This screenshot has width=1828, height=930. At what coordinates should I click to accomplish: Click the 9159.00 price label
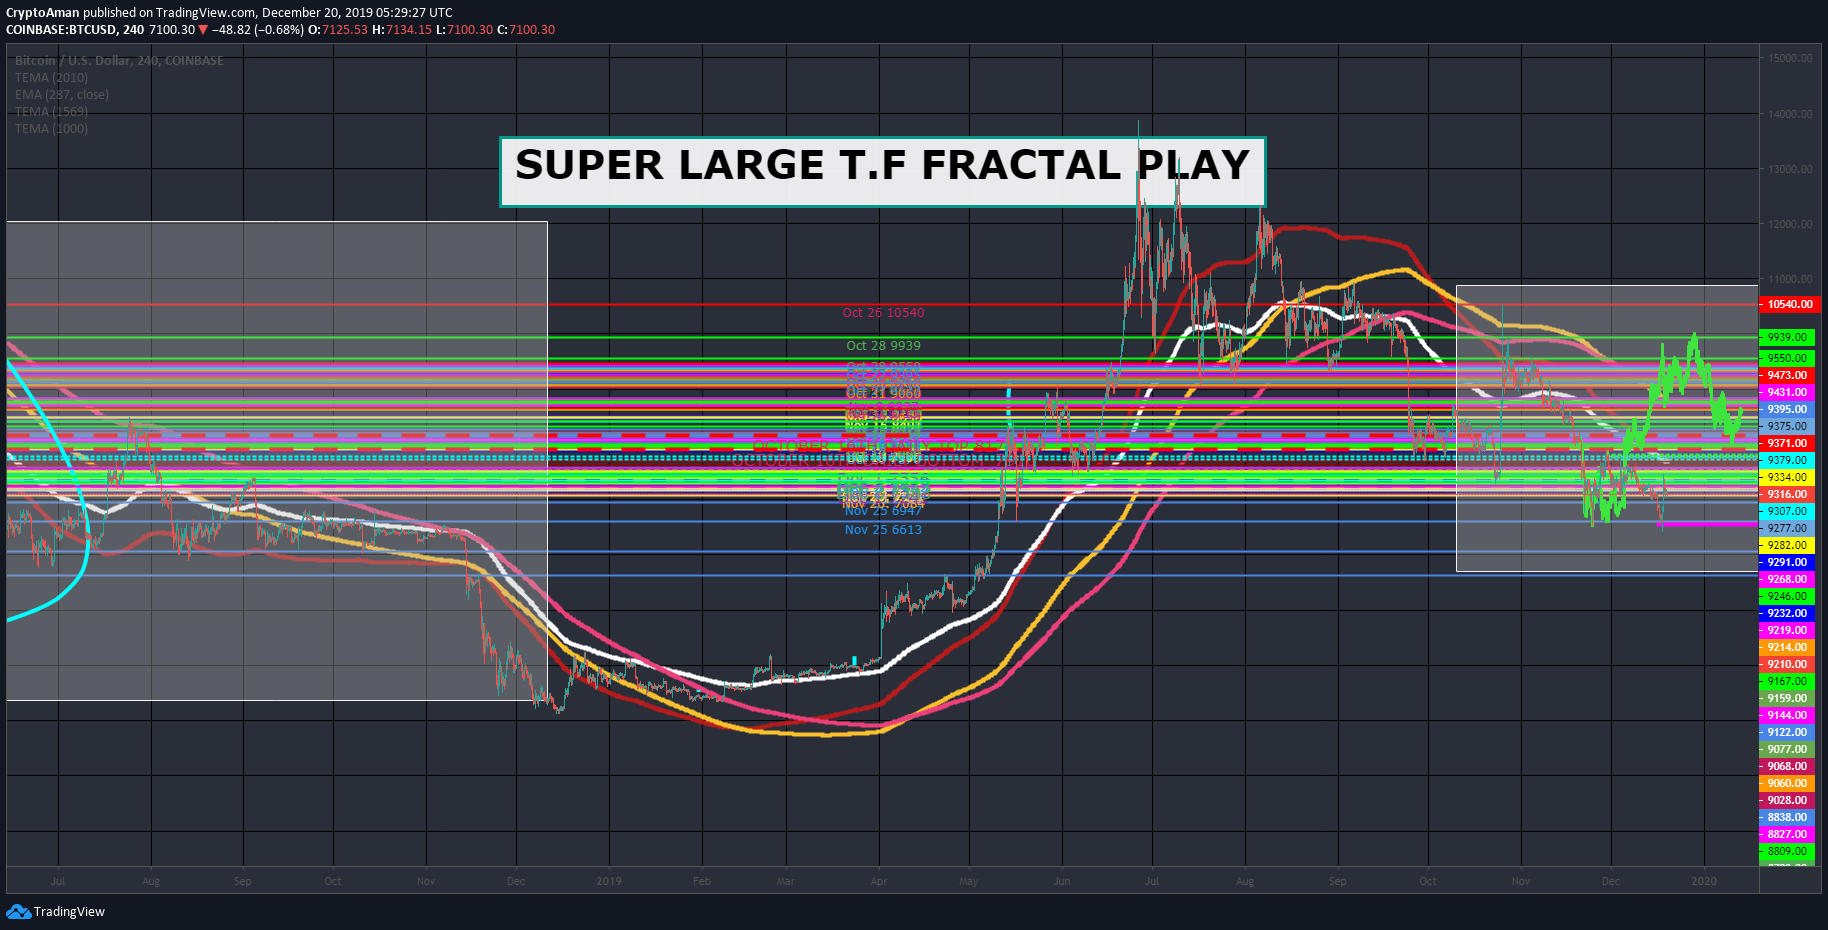tap(1787, 698)
